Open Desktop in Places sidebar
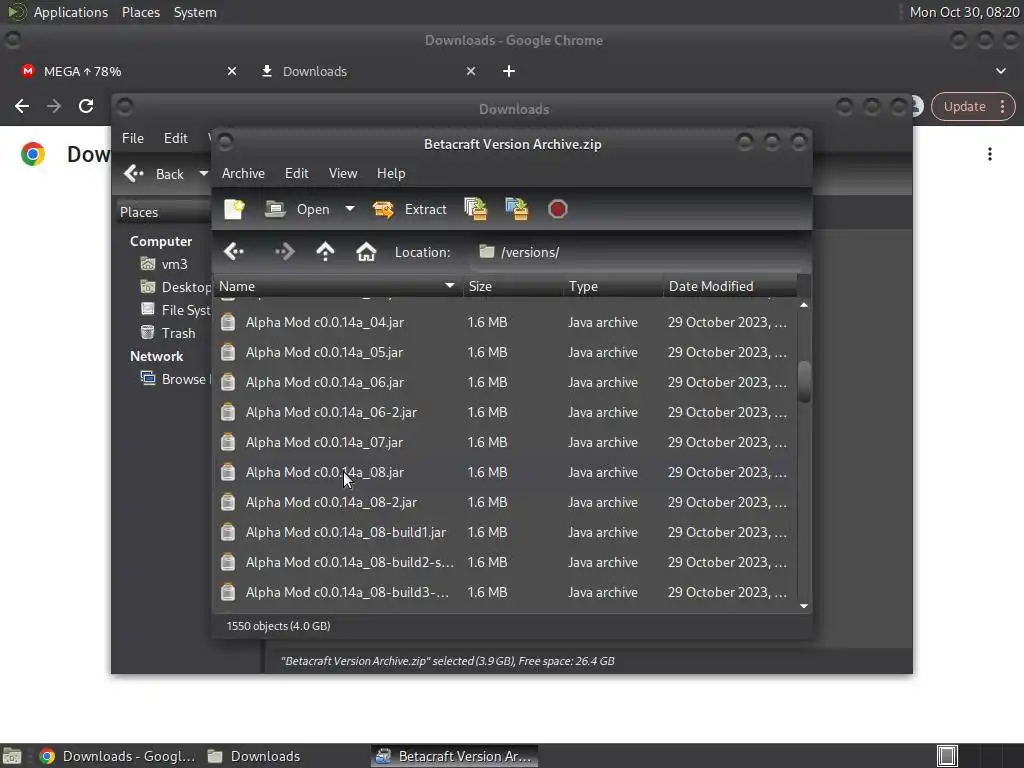This screenshot has width=1024, height=768. 175,287
